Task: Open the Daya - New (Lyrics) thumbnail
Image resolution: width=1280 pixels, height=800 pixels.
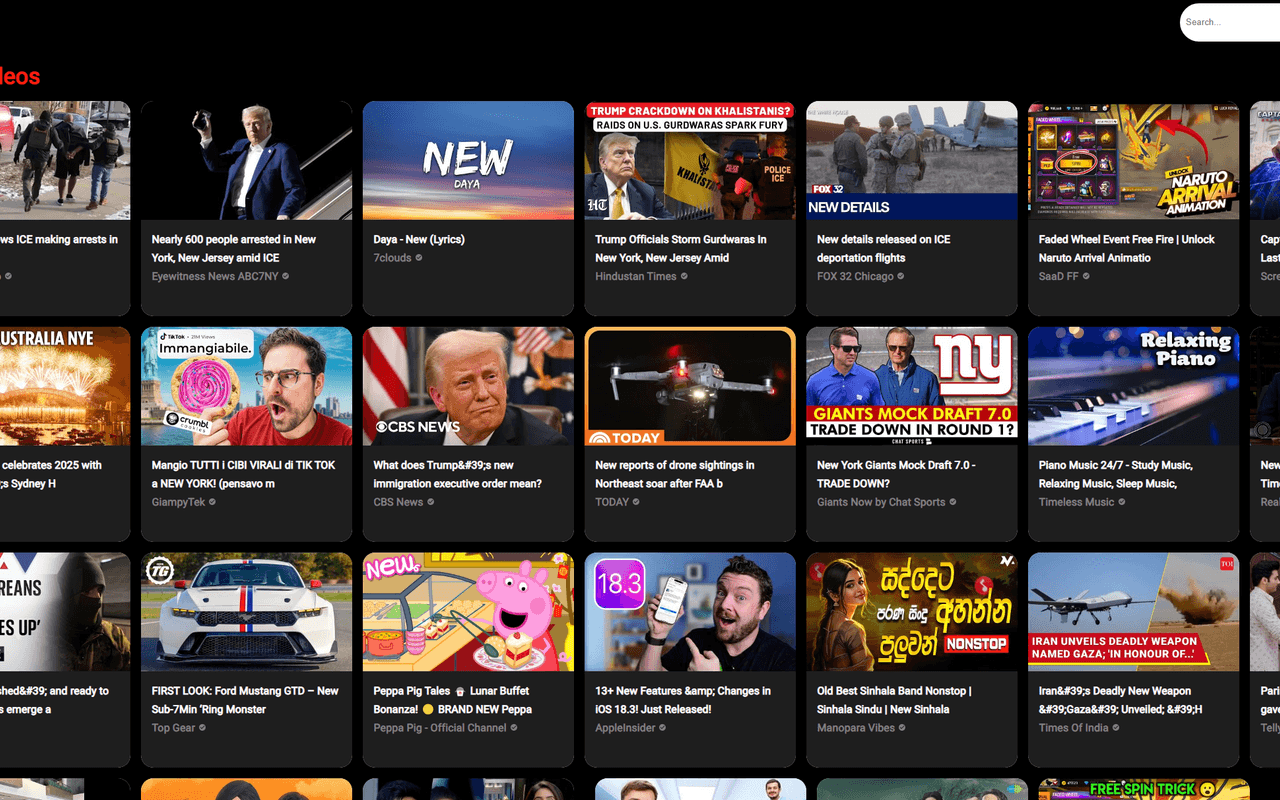Action: tap(467, 159)
